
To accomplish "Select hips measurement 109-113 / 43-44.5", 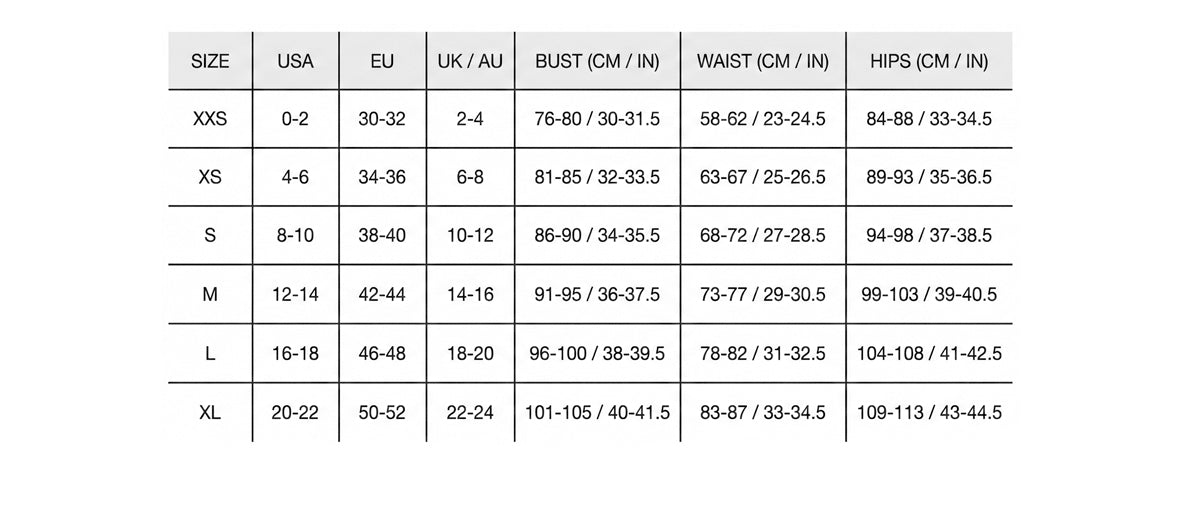I will tap(929, 412).
